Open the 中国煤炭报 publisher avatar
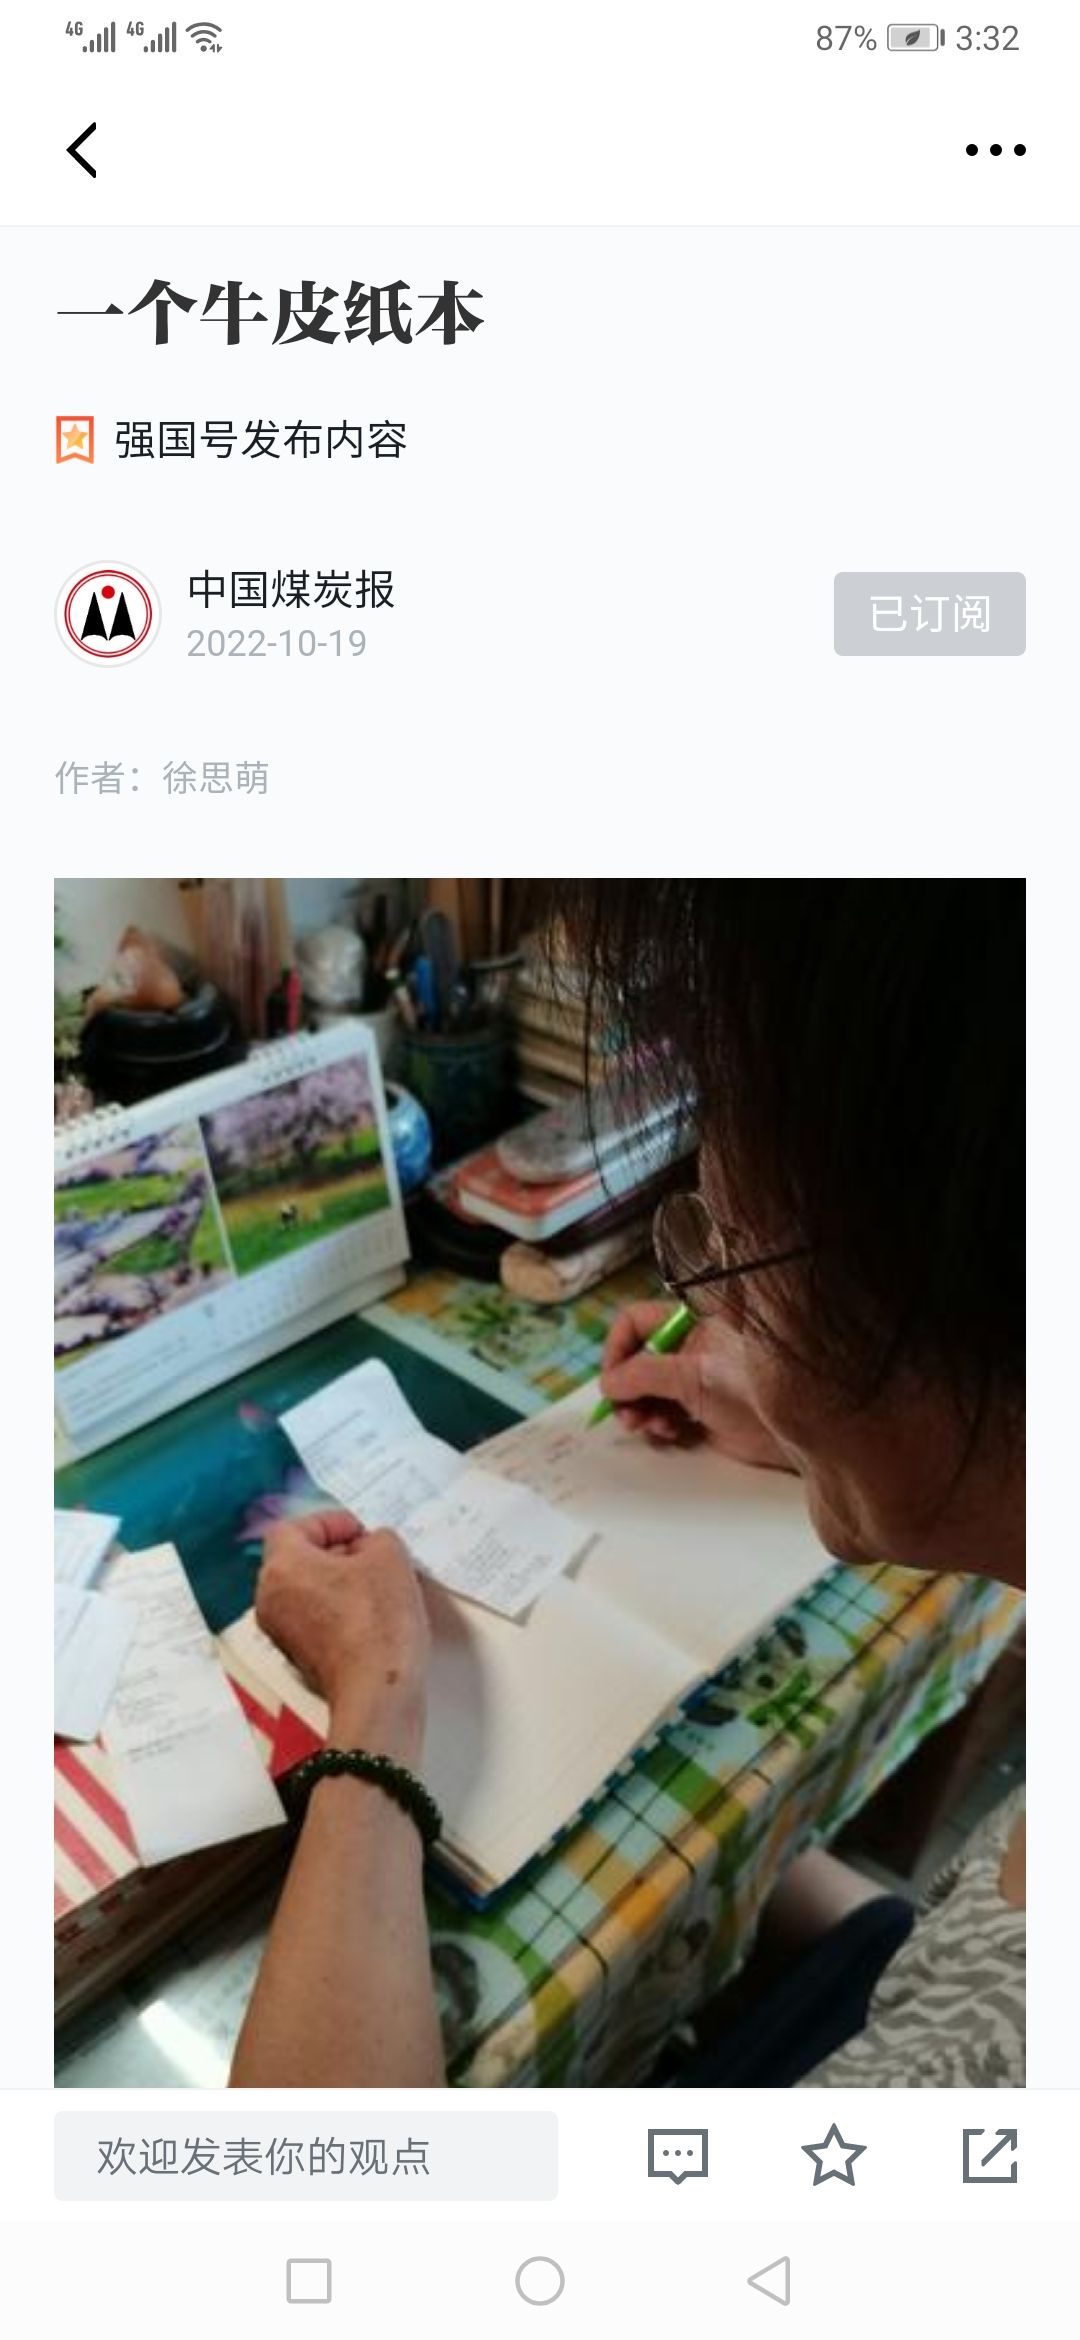This screenshot has height=2340, width=1080. tap(108, 613)
